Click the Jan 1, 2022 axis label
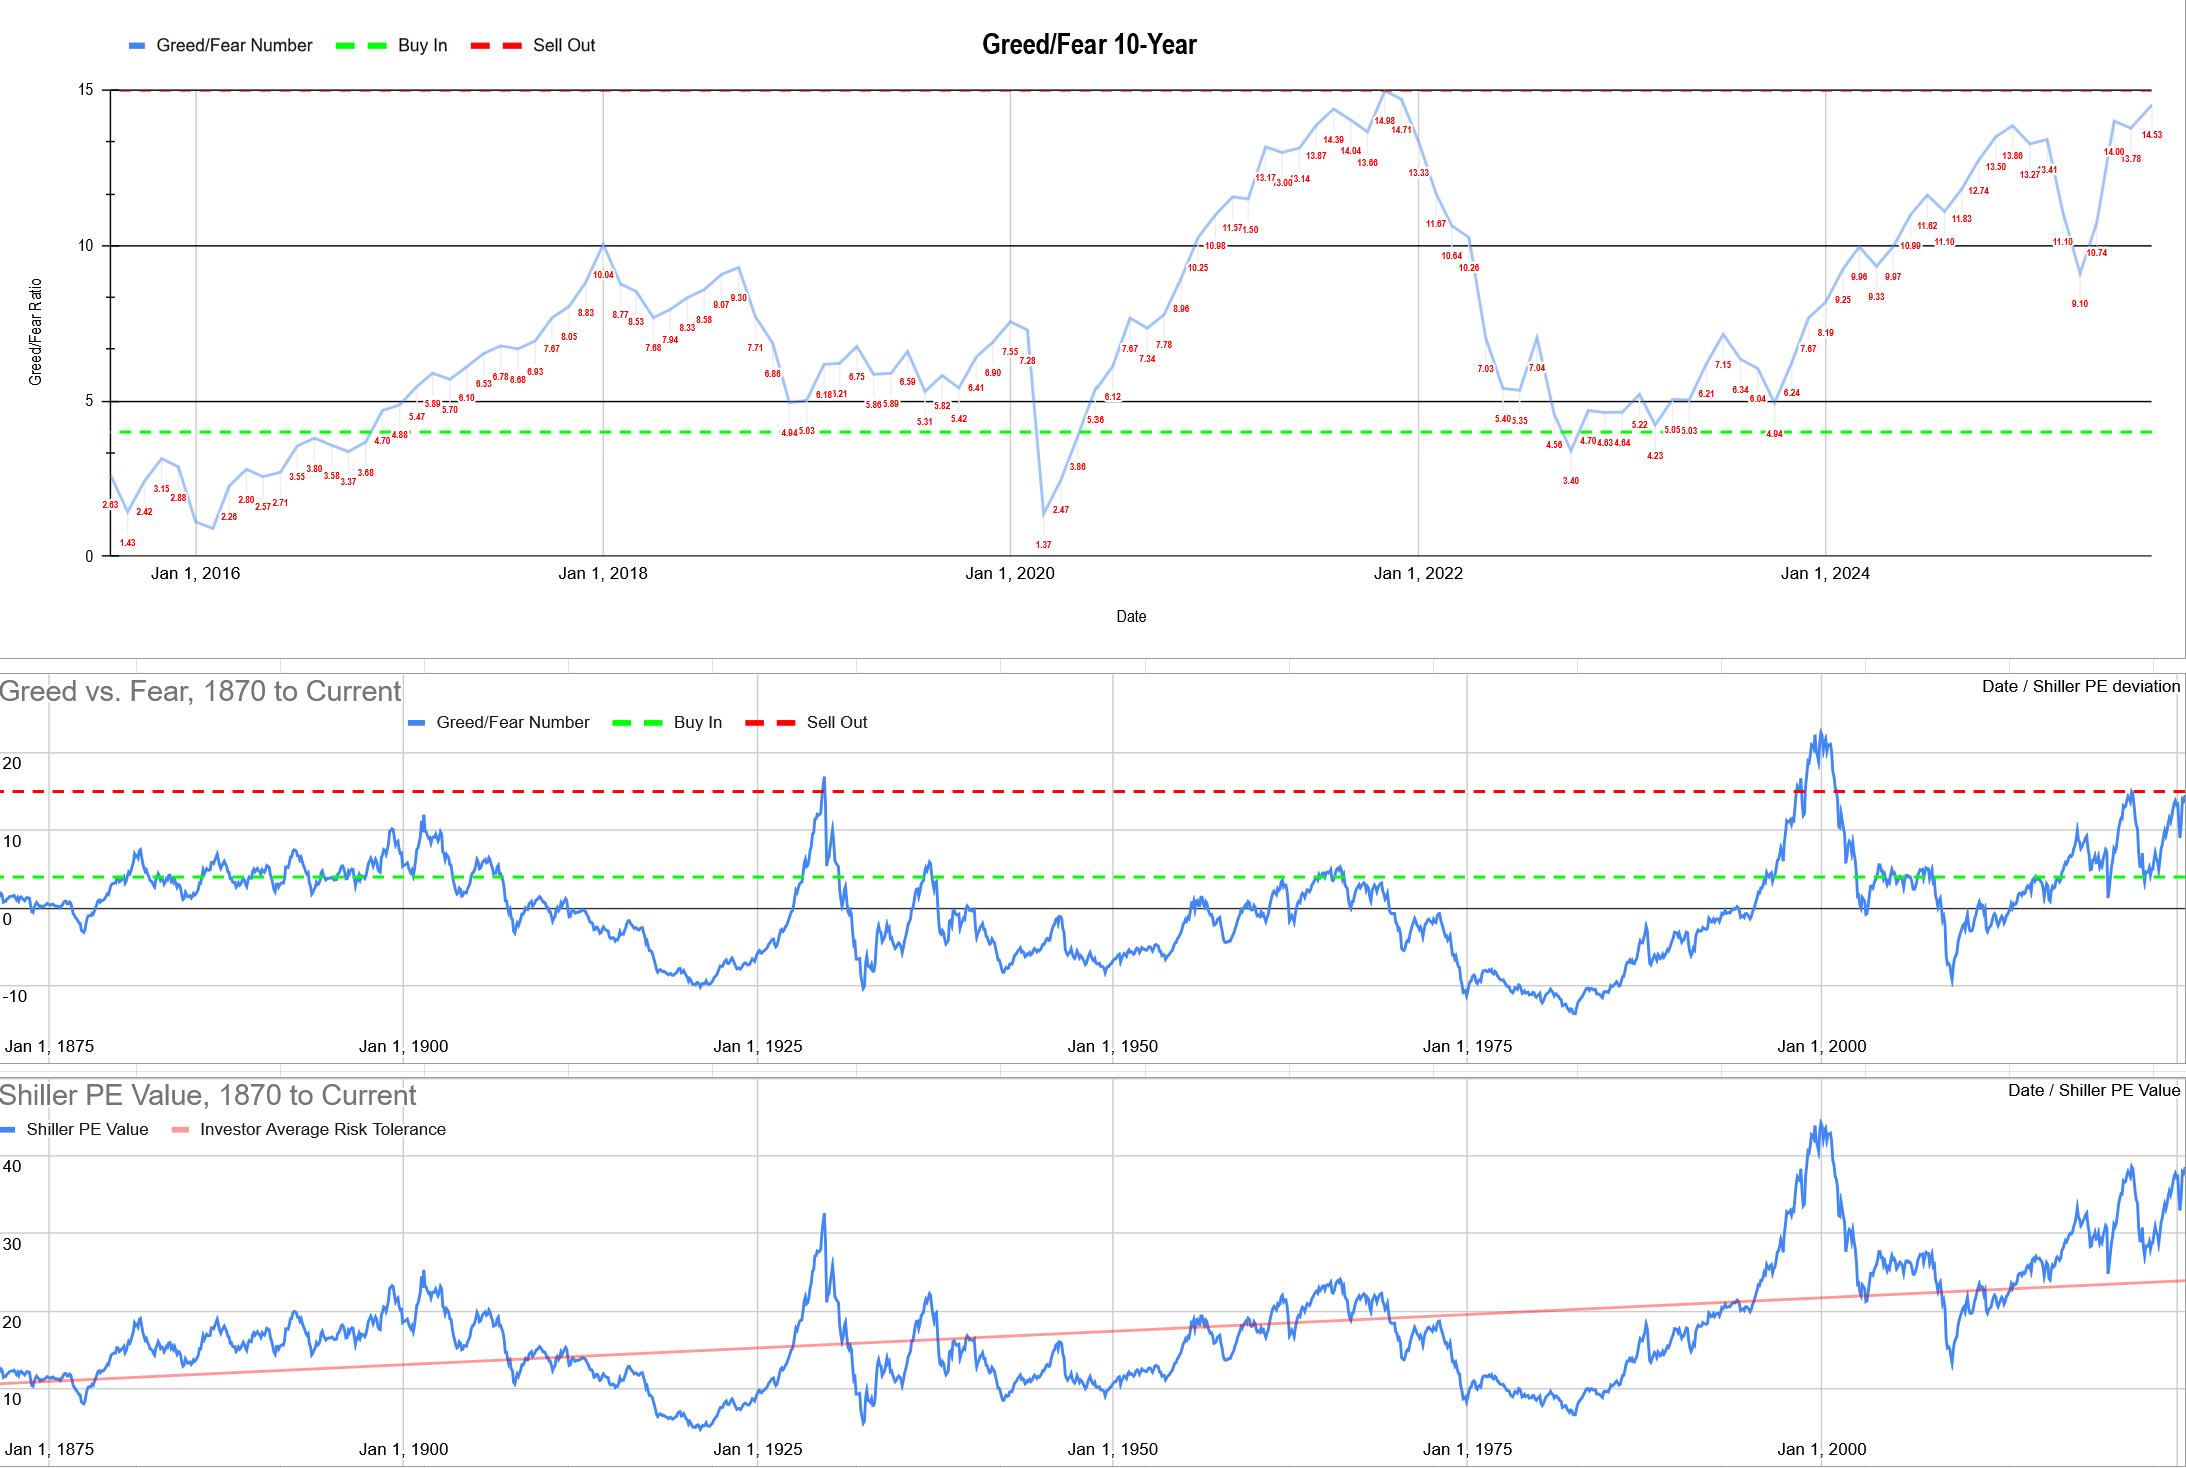This screenshot has width=2186, height=1468. (x=1418, y=573)
